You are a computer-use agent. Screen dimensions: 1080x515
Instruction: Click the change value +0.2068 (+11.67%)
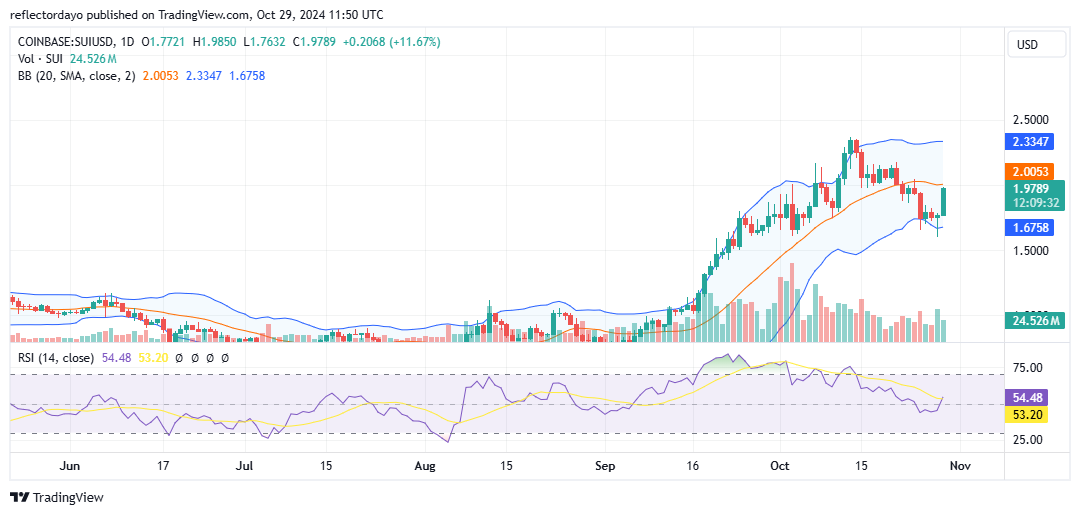(392, 42)
